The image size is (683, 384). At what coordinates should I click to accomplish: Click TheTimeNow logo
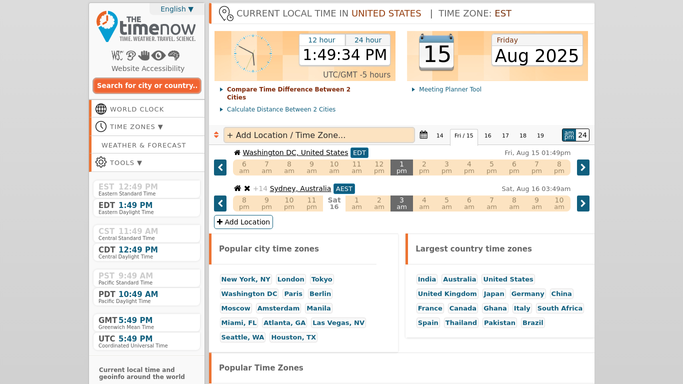(146, 27)
